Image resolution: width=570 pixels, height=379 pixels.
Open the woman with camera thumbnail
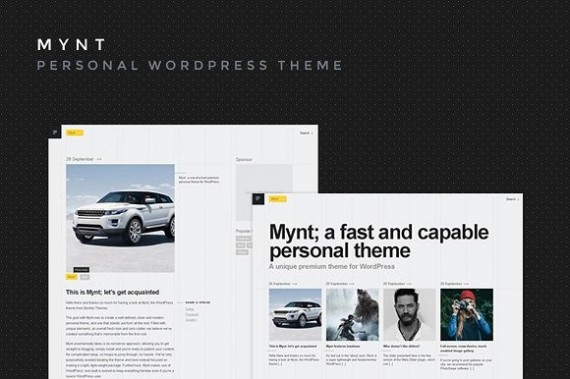click(467, 315)
